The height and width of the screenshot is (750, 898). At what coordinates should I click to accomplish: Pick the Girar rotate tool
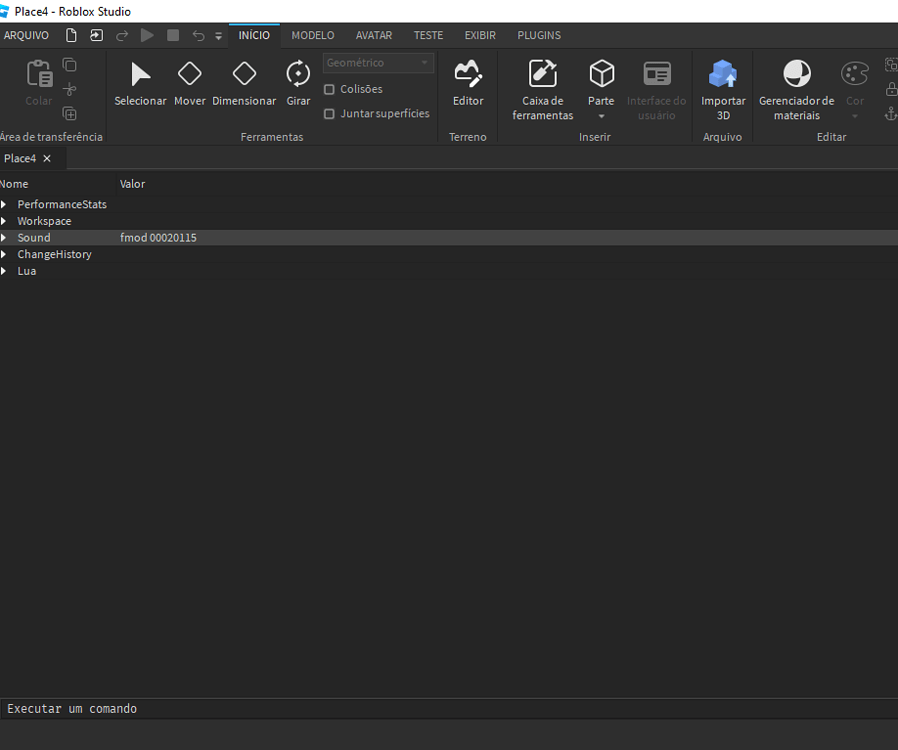tap(298, 84)
